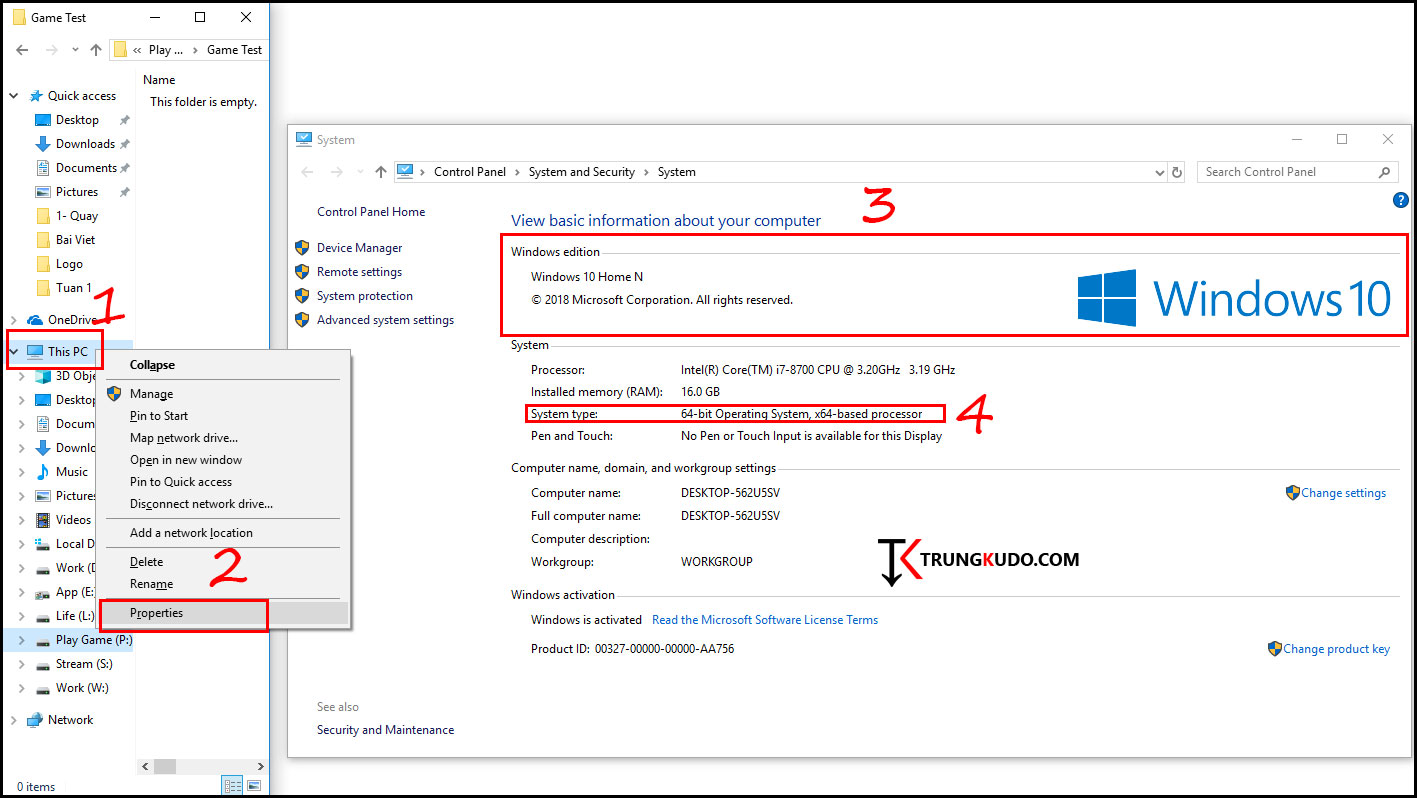Open recent locations dropdown in System window
Viewport: 1417px width, 798px height.
pos(360,172)
